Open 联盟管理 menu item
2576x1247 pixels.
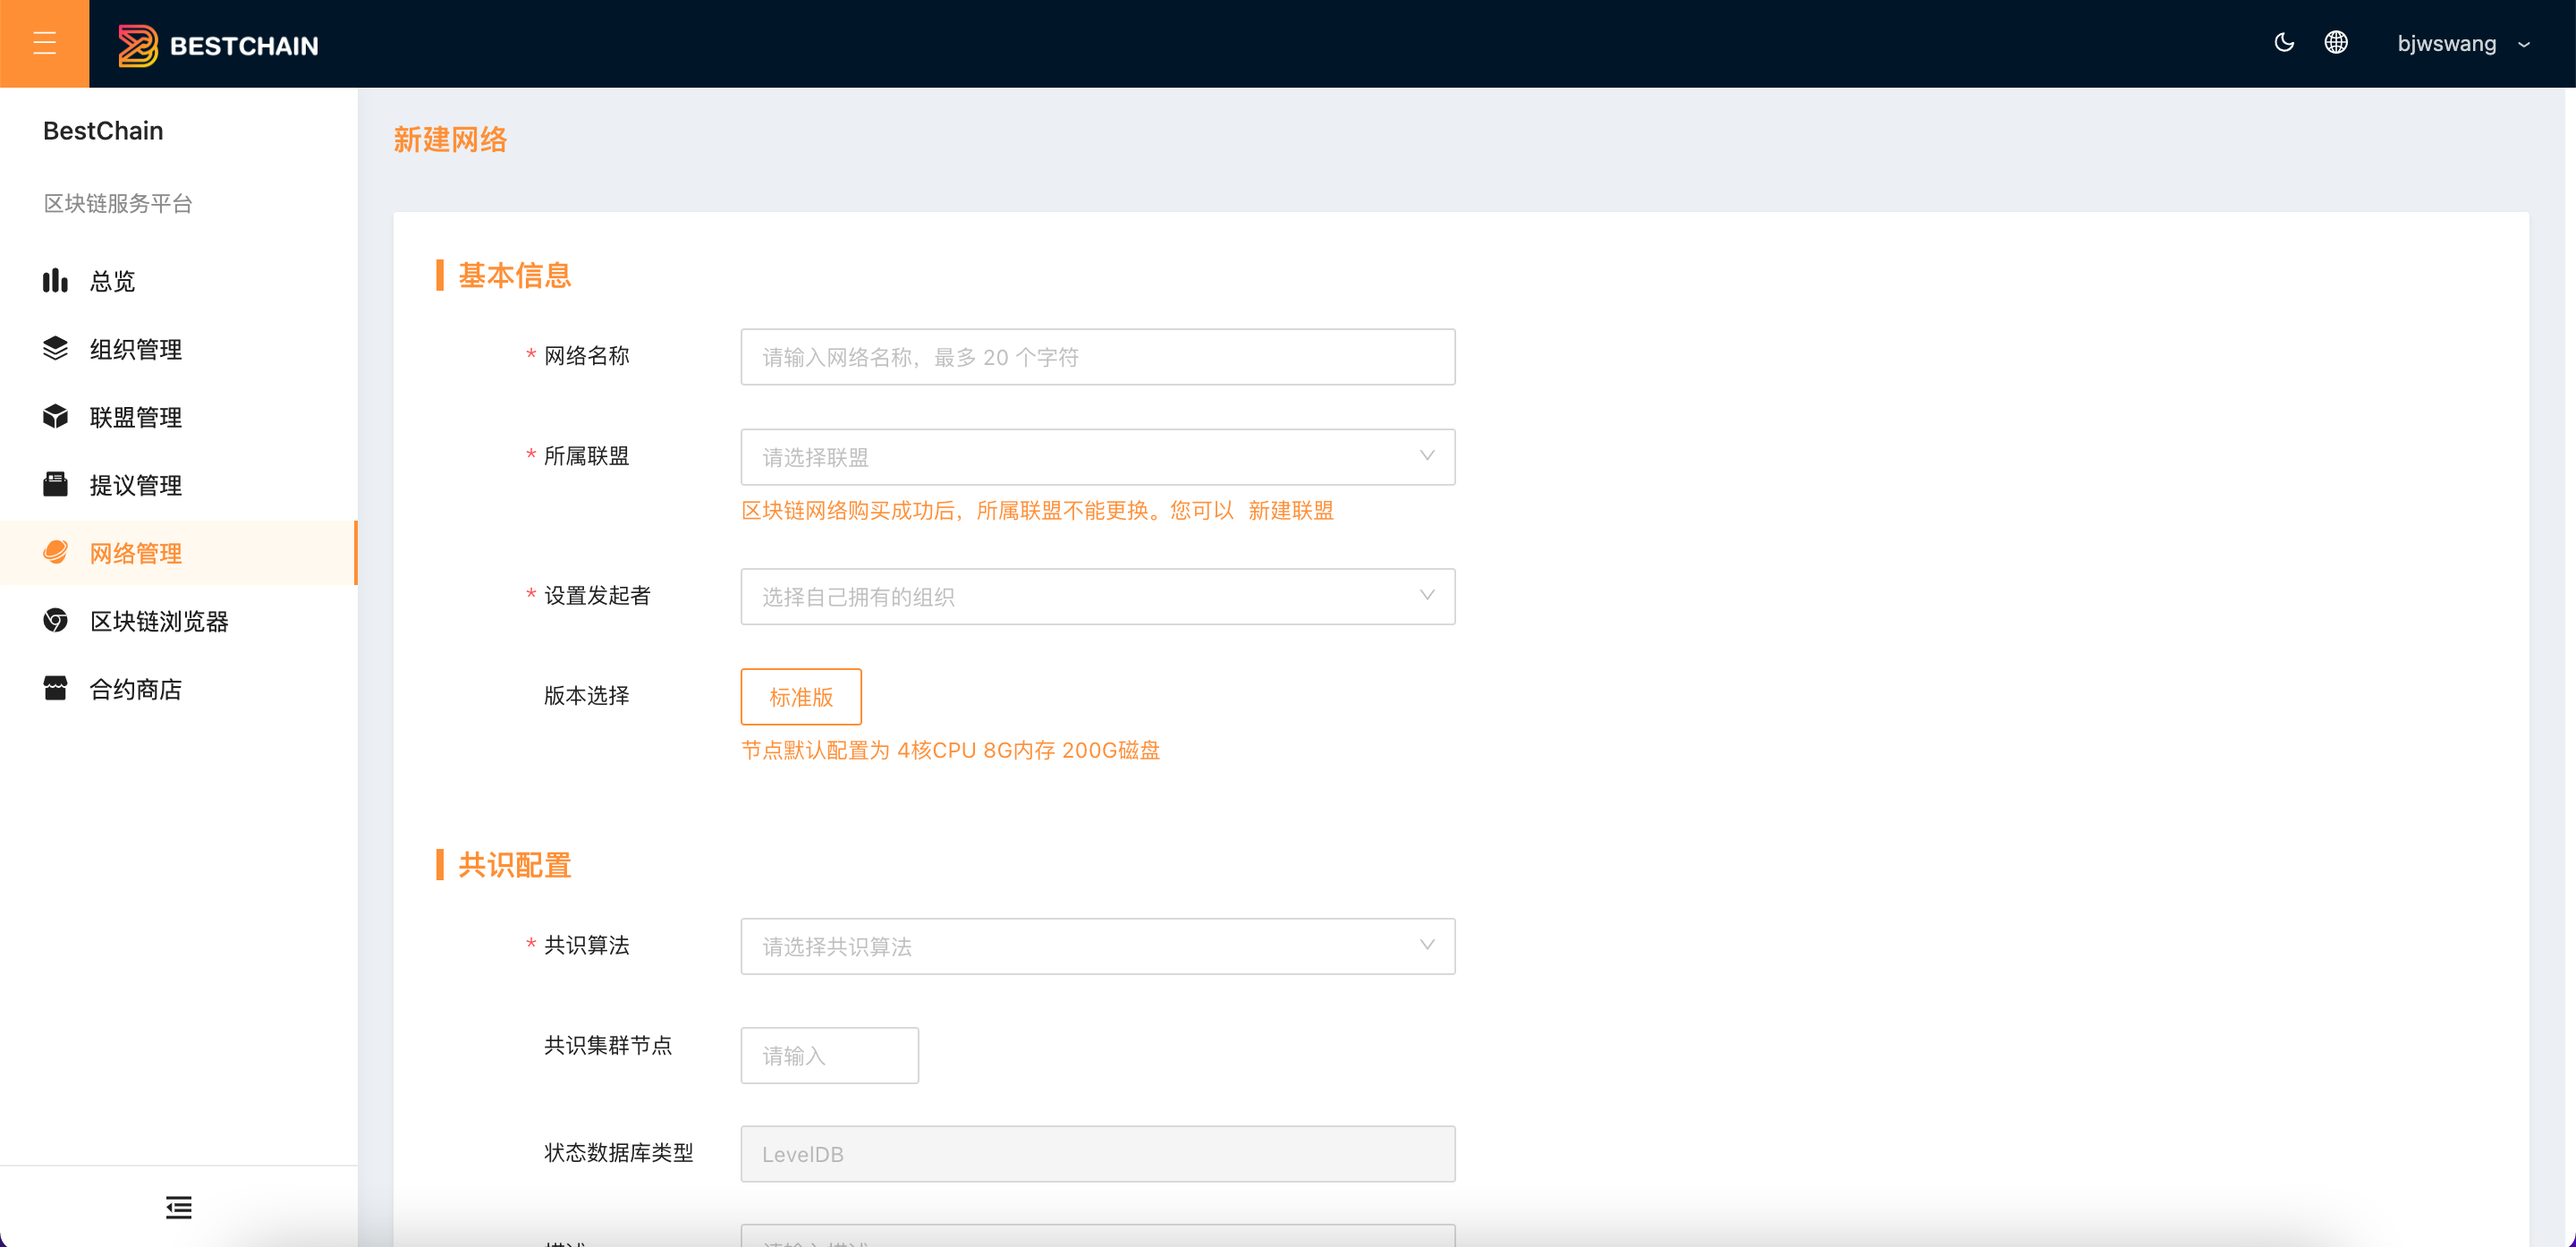pyautogui.click(x=178, y=417)
